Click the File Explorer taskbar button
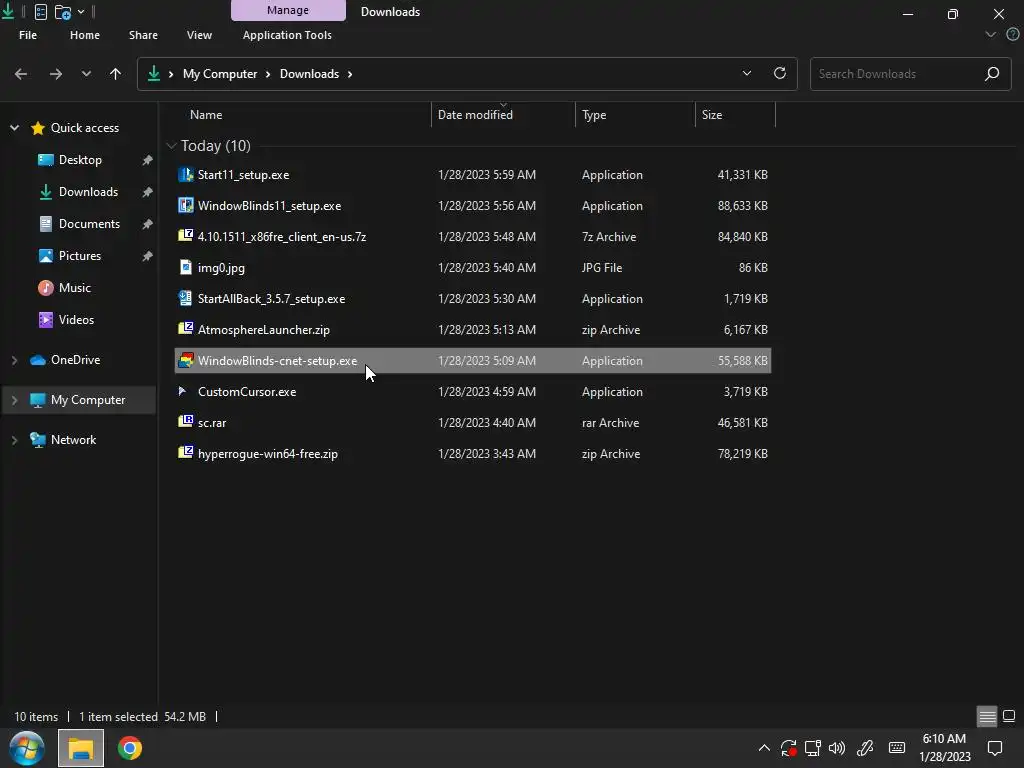The height and width of the screenshot is (768, 1024). pos(81,748)
